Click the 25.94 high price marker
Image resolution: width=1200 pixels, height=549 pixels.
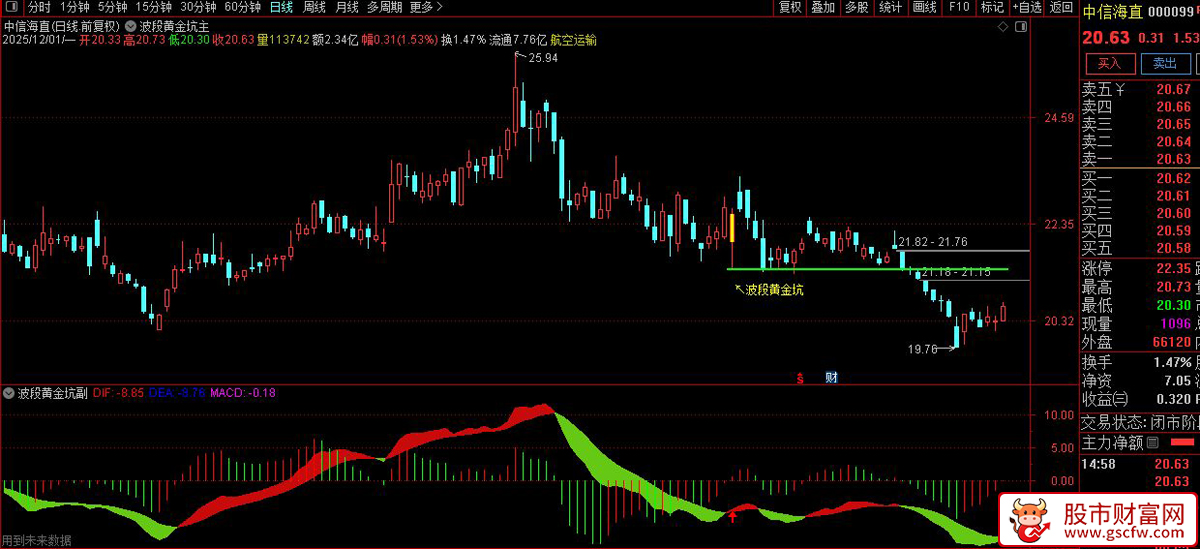point(543,59)
